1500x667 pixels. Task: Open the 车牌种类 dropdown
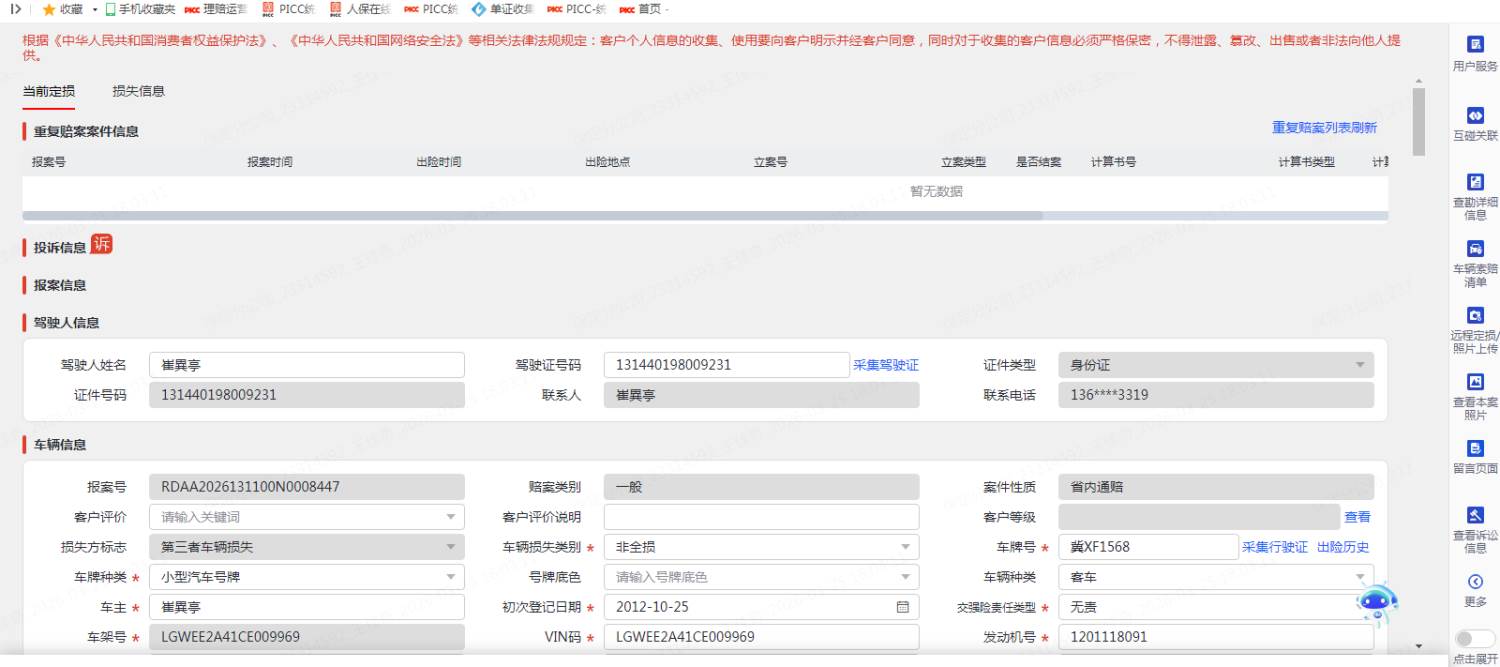pyautogui.click(x=306, y=577)
